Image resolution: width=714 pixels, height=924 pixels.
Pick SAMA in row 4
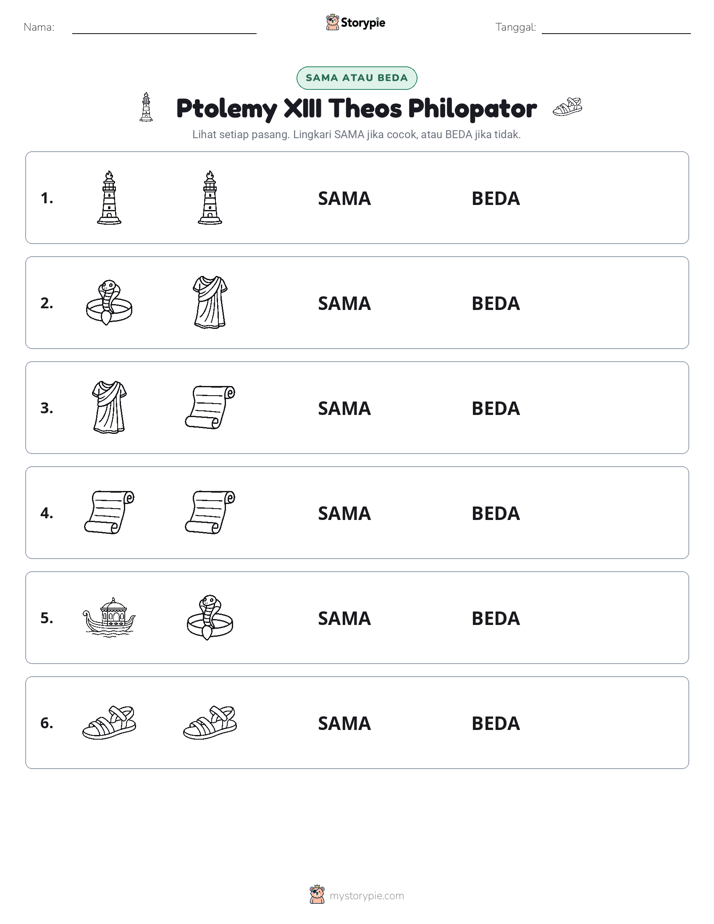point(344,513)
